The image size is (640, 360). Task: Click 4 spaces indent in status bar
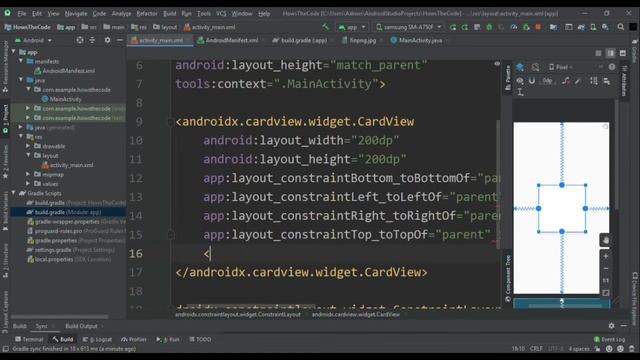pyautogui.click(x=579, y=349)
